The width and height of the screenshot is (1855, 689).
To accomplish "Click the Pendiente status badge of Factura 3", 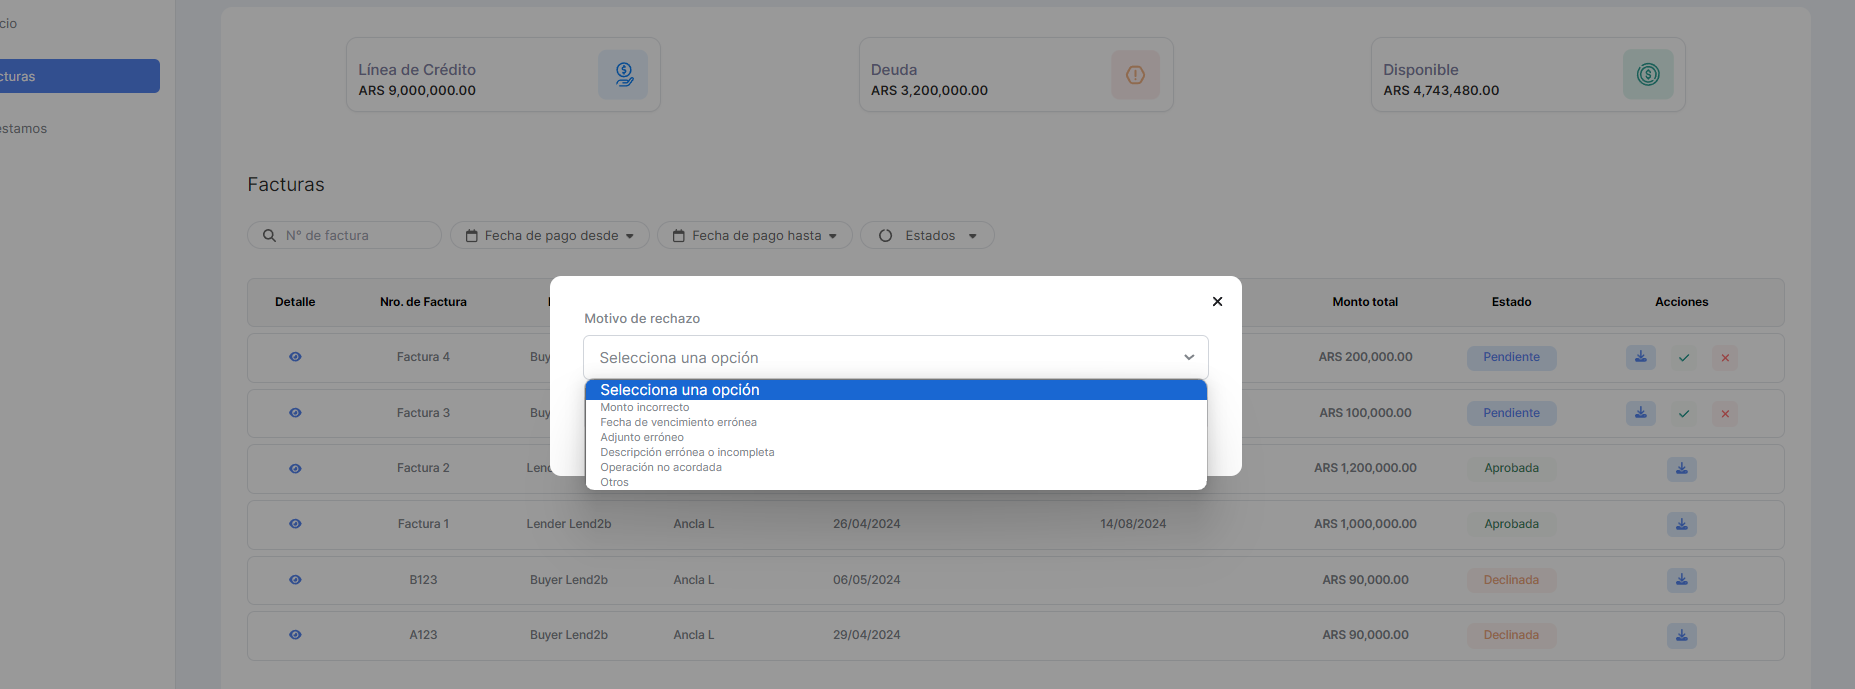I will pos(1511,414).
